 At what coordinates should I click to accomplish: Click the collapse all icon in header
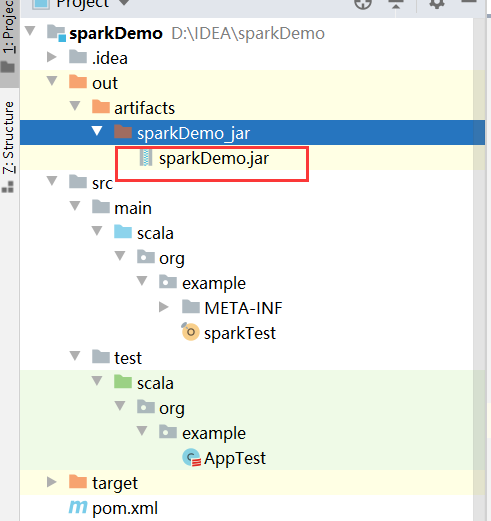[396, 4]
